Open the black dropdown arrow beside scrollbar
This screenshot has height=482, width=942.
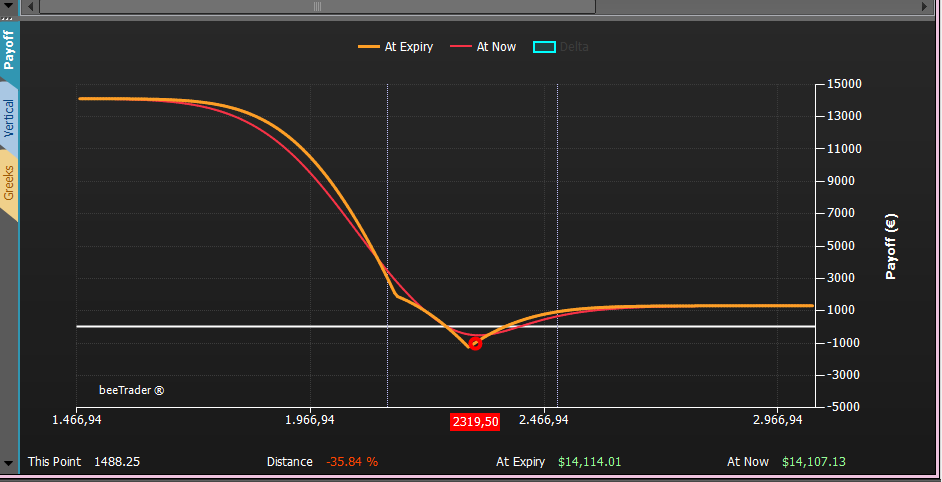tap(8, 5)
